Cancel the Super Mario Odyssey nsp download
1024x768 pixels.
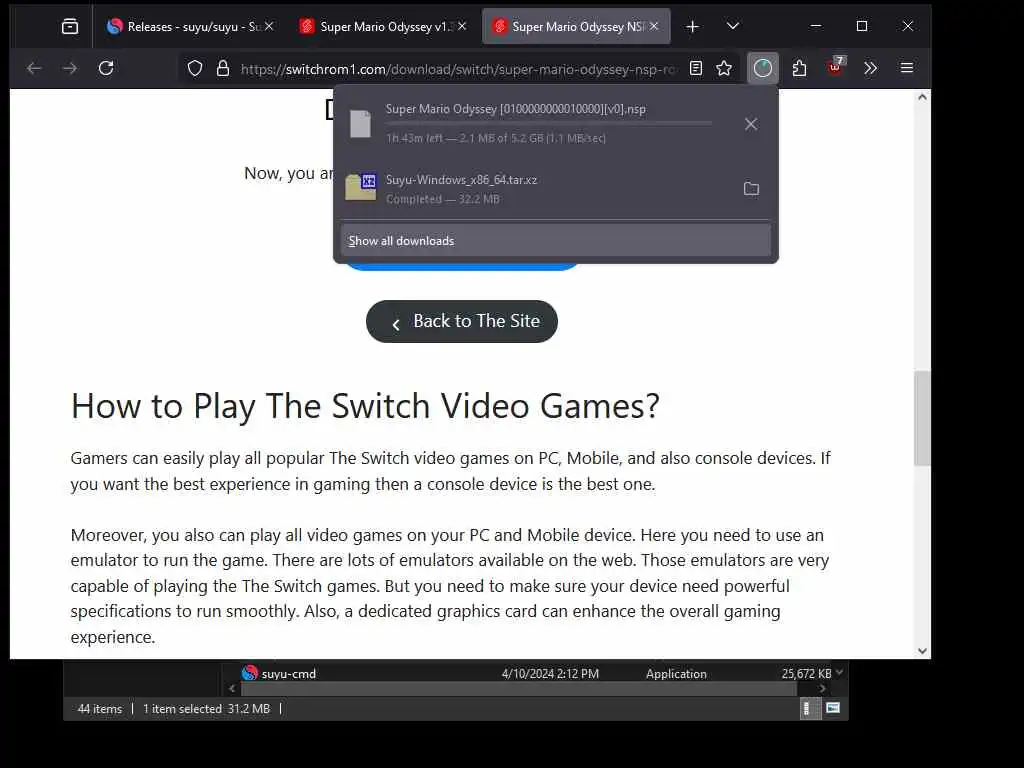tap(751, 124)
